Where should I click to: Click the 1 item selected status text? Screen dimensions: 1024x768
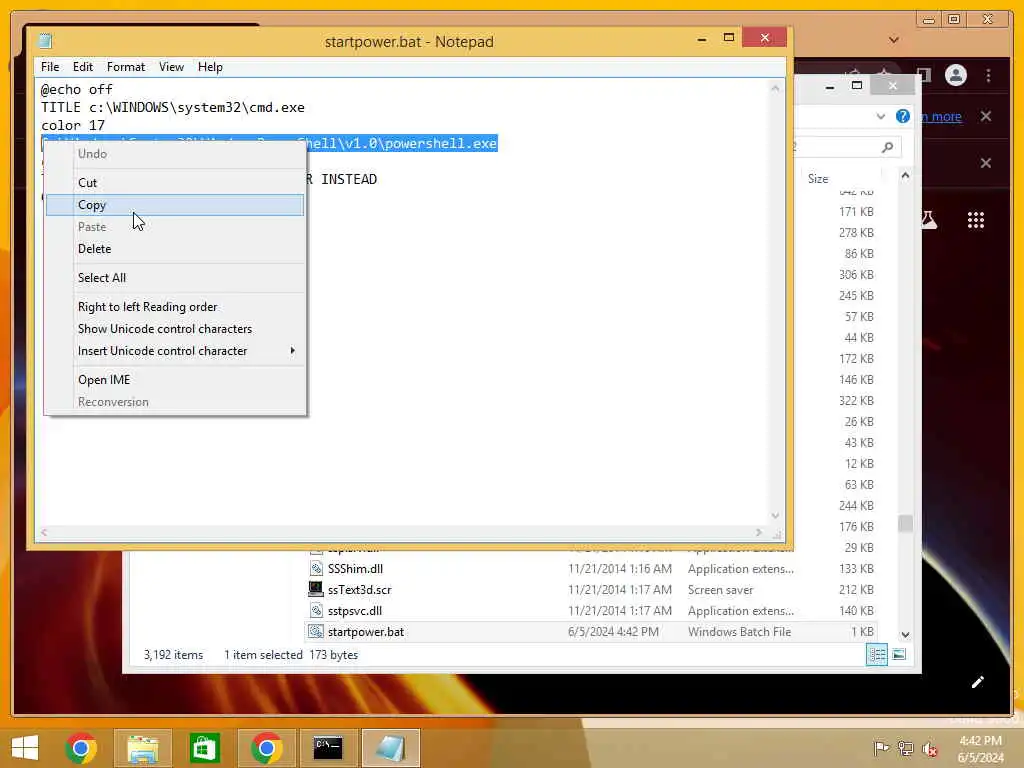[263, 655]
